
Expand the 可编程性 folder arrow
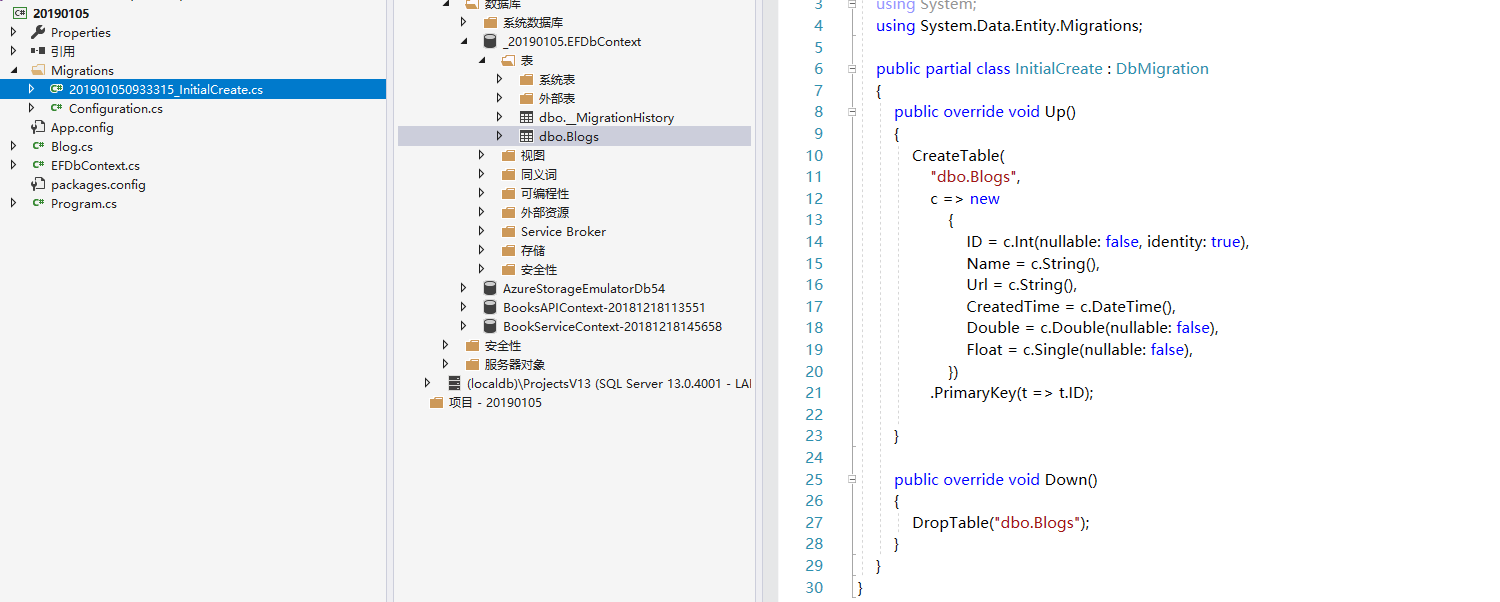(x=482, y=193)
